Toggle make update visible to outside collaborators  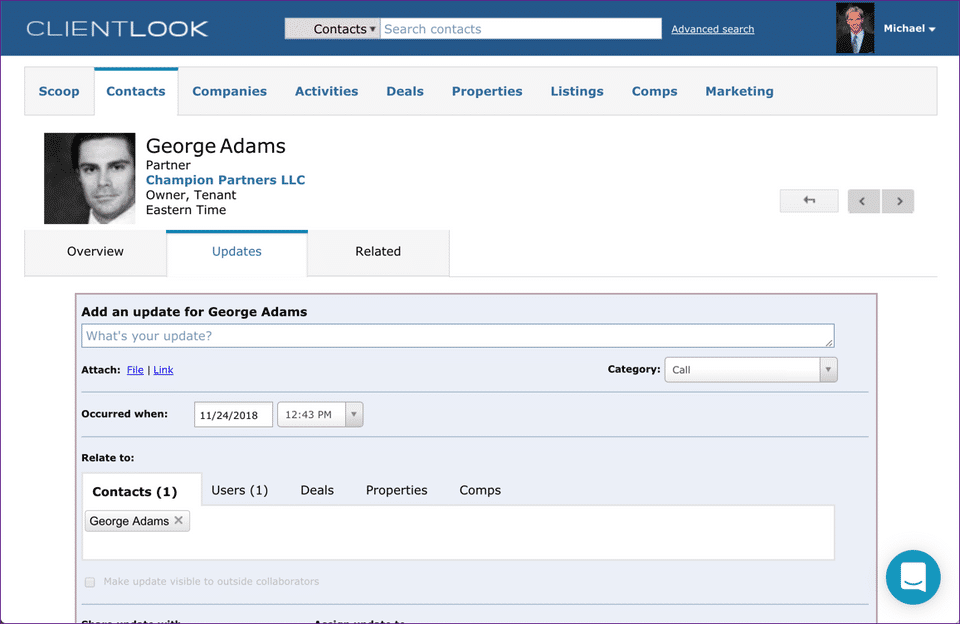tap(90, 582)
